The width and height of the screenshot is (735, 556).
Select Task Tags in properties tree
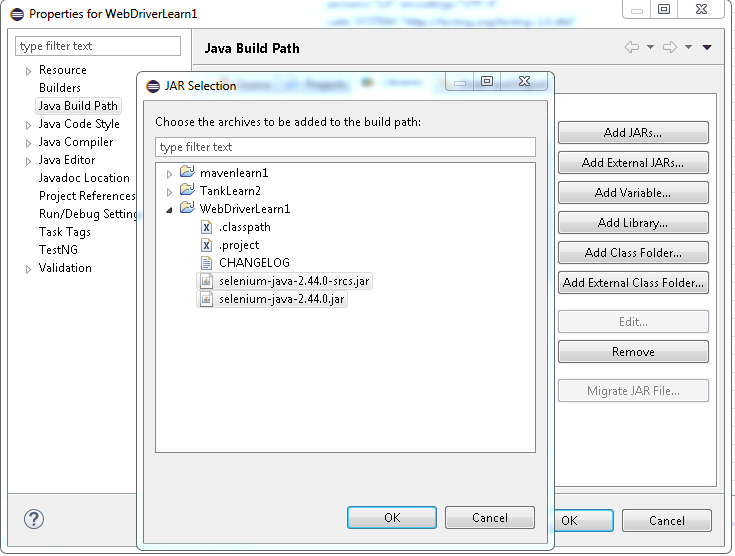click(65, 232)
